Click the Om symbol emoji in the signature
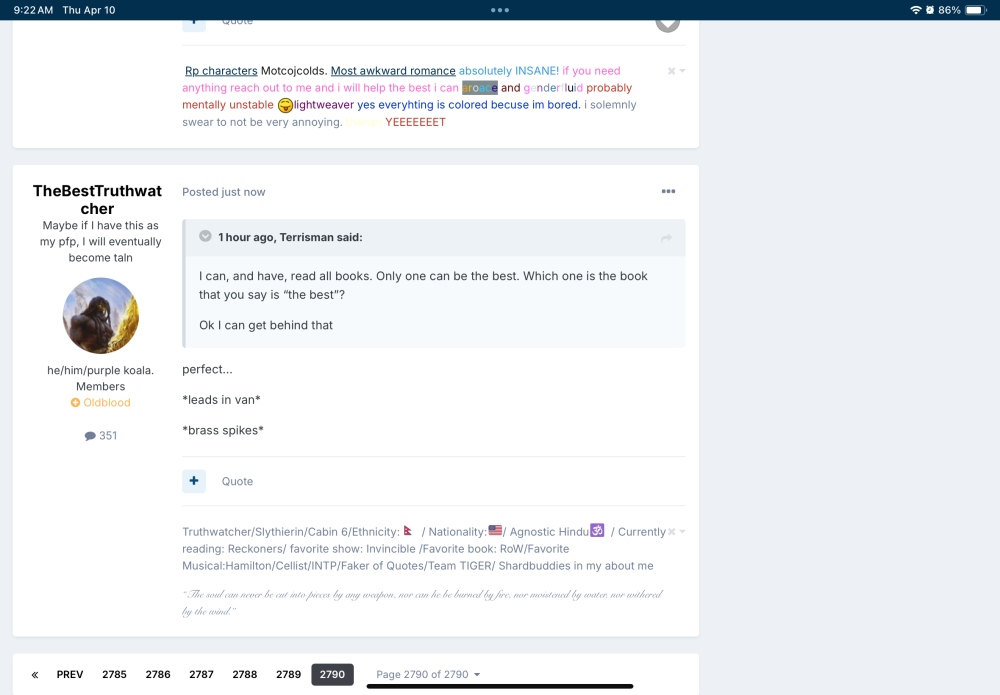 pos(597,530)
